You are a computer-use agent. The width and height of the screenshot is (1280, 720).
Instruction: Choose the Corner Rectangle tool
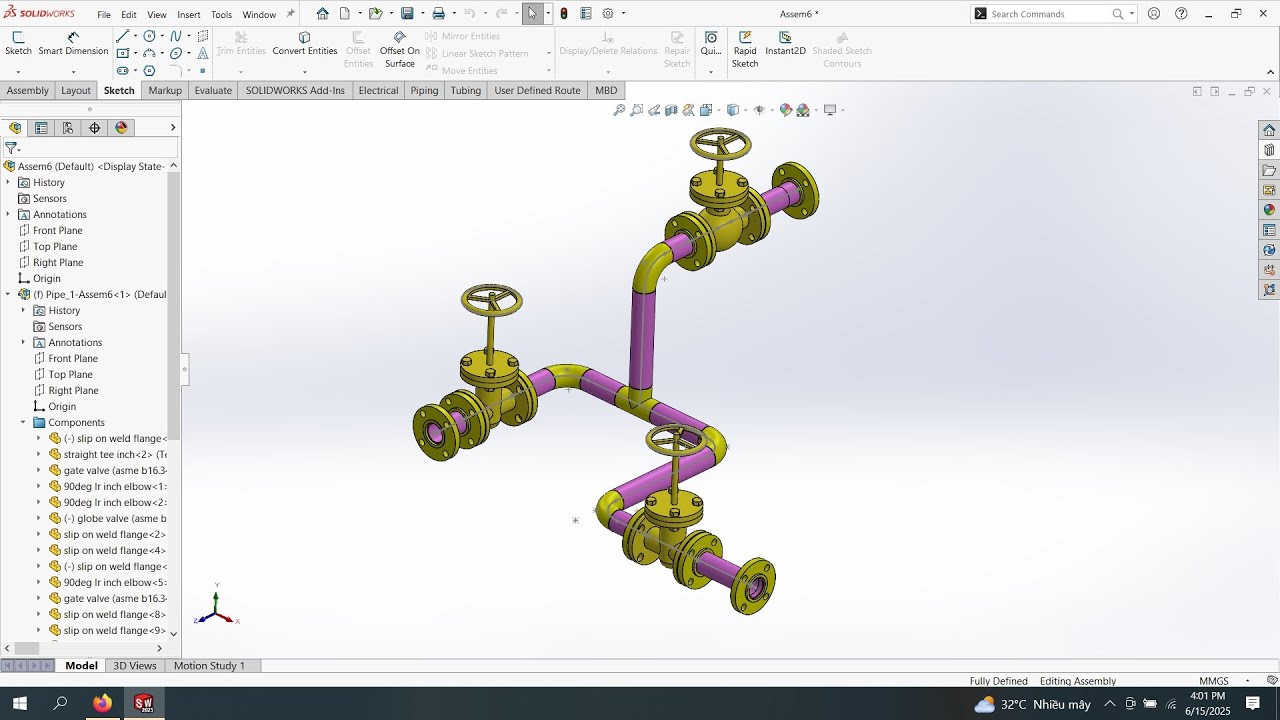122,53
